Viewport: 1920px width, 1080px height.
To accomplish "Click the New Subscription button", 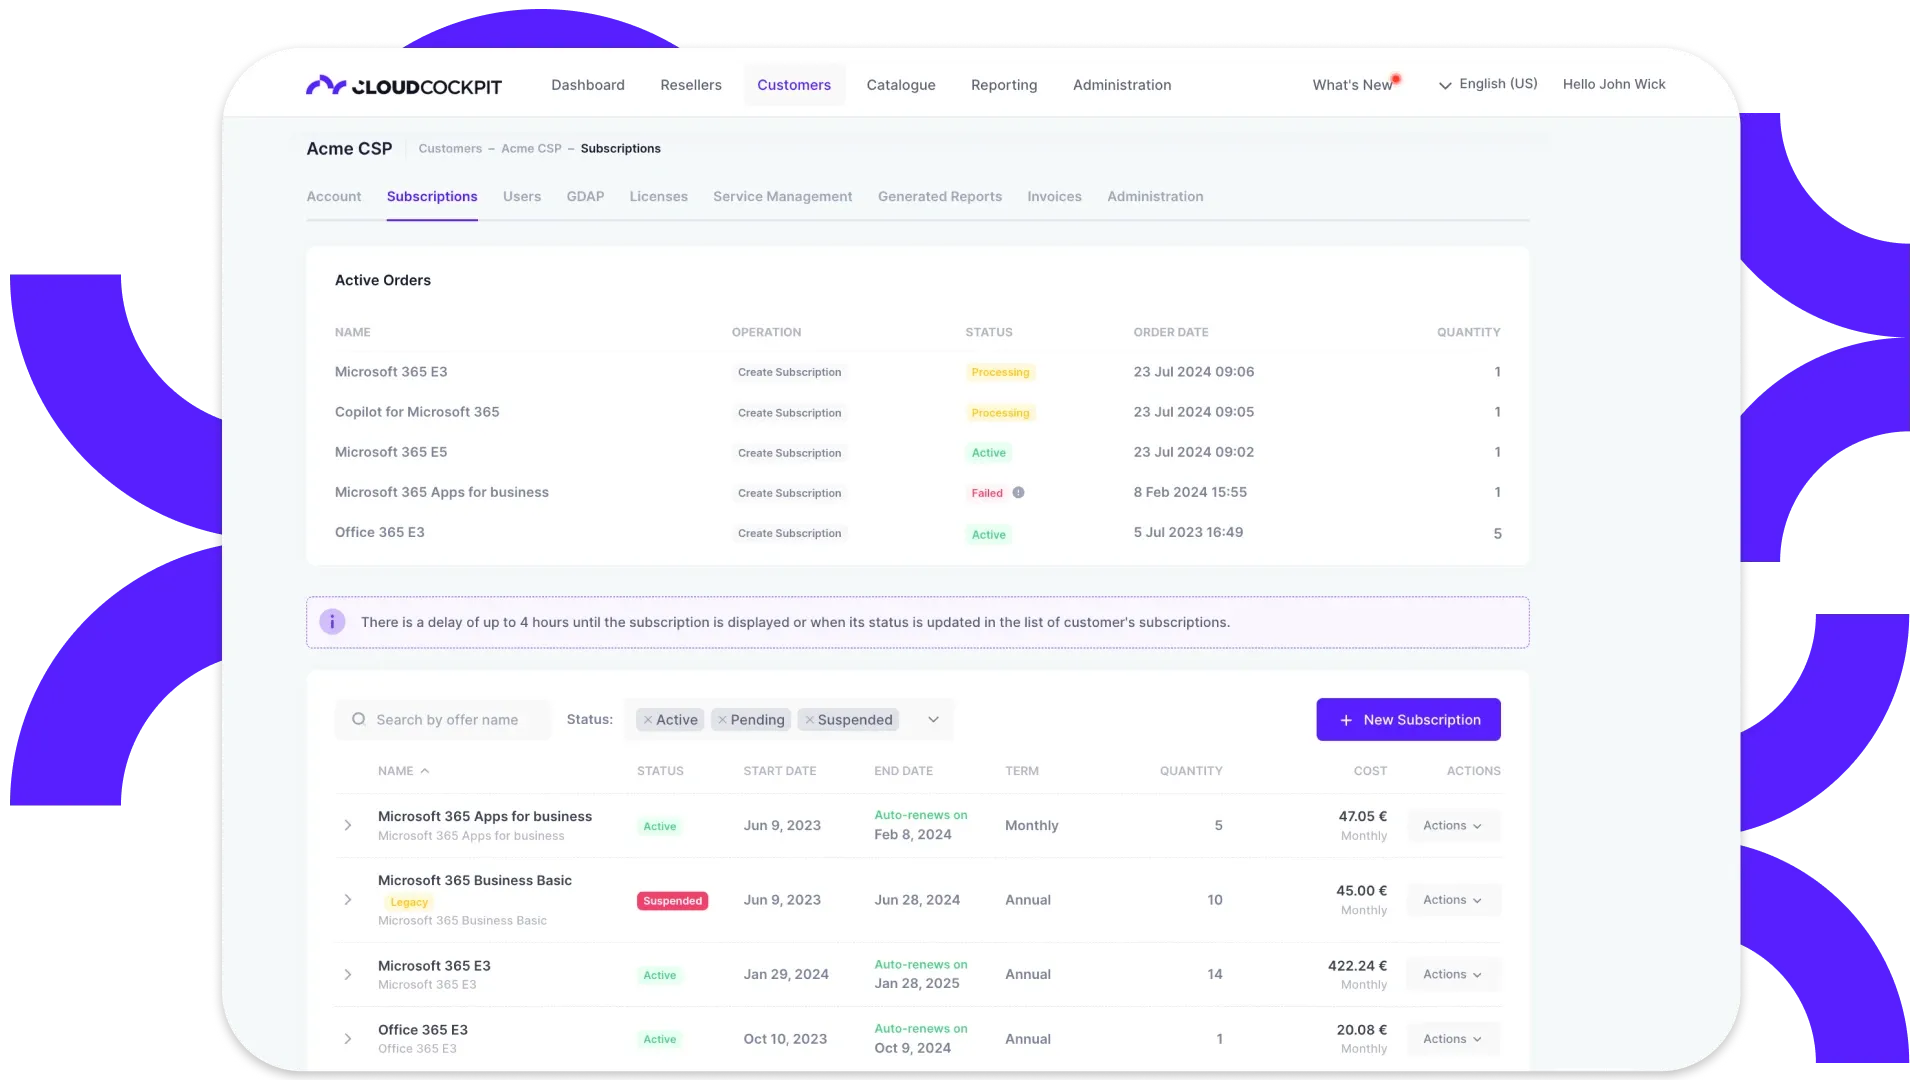I will pyautogui.click(x=1408, y=720).
